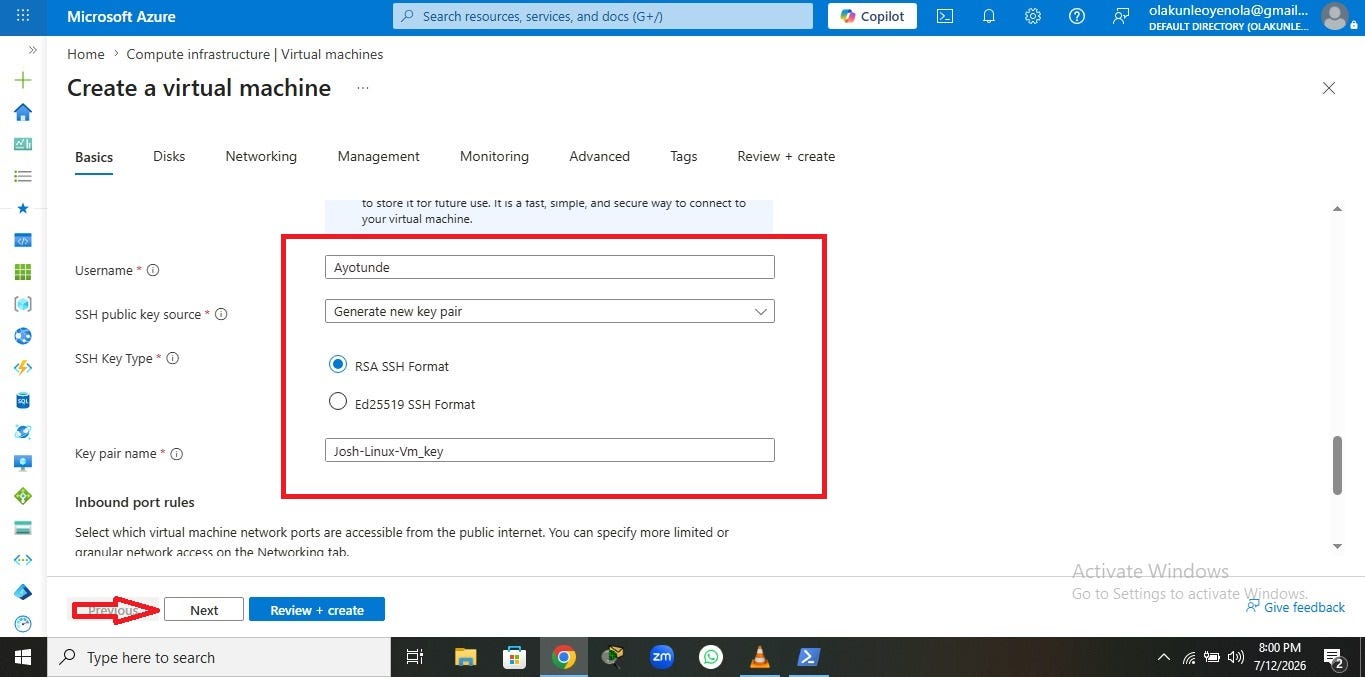Click the vertical scrollbar thumb
This screenshot has height=677, width=1365.
tap(1338, 464)
